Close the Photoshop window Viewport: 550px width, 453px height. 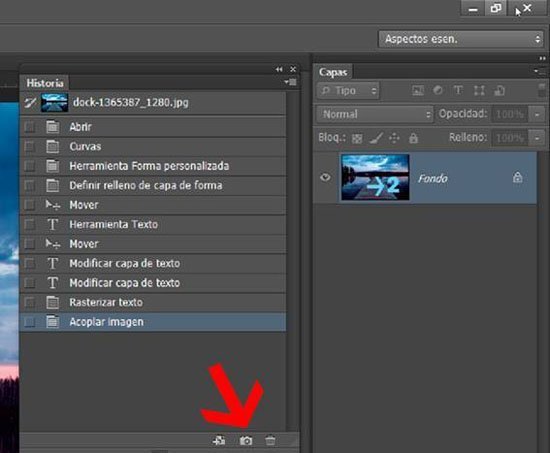point(527,8)
